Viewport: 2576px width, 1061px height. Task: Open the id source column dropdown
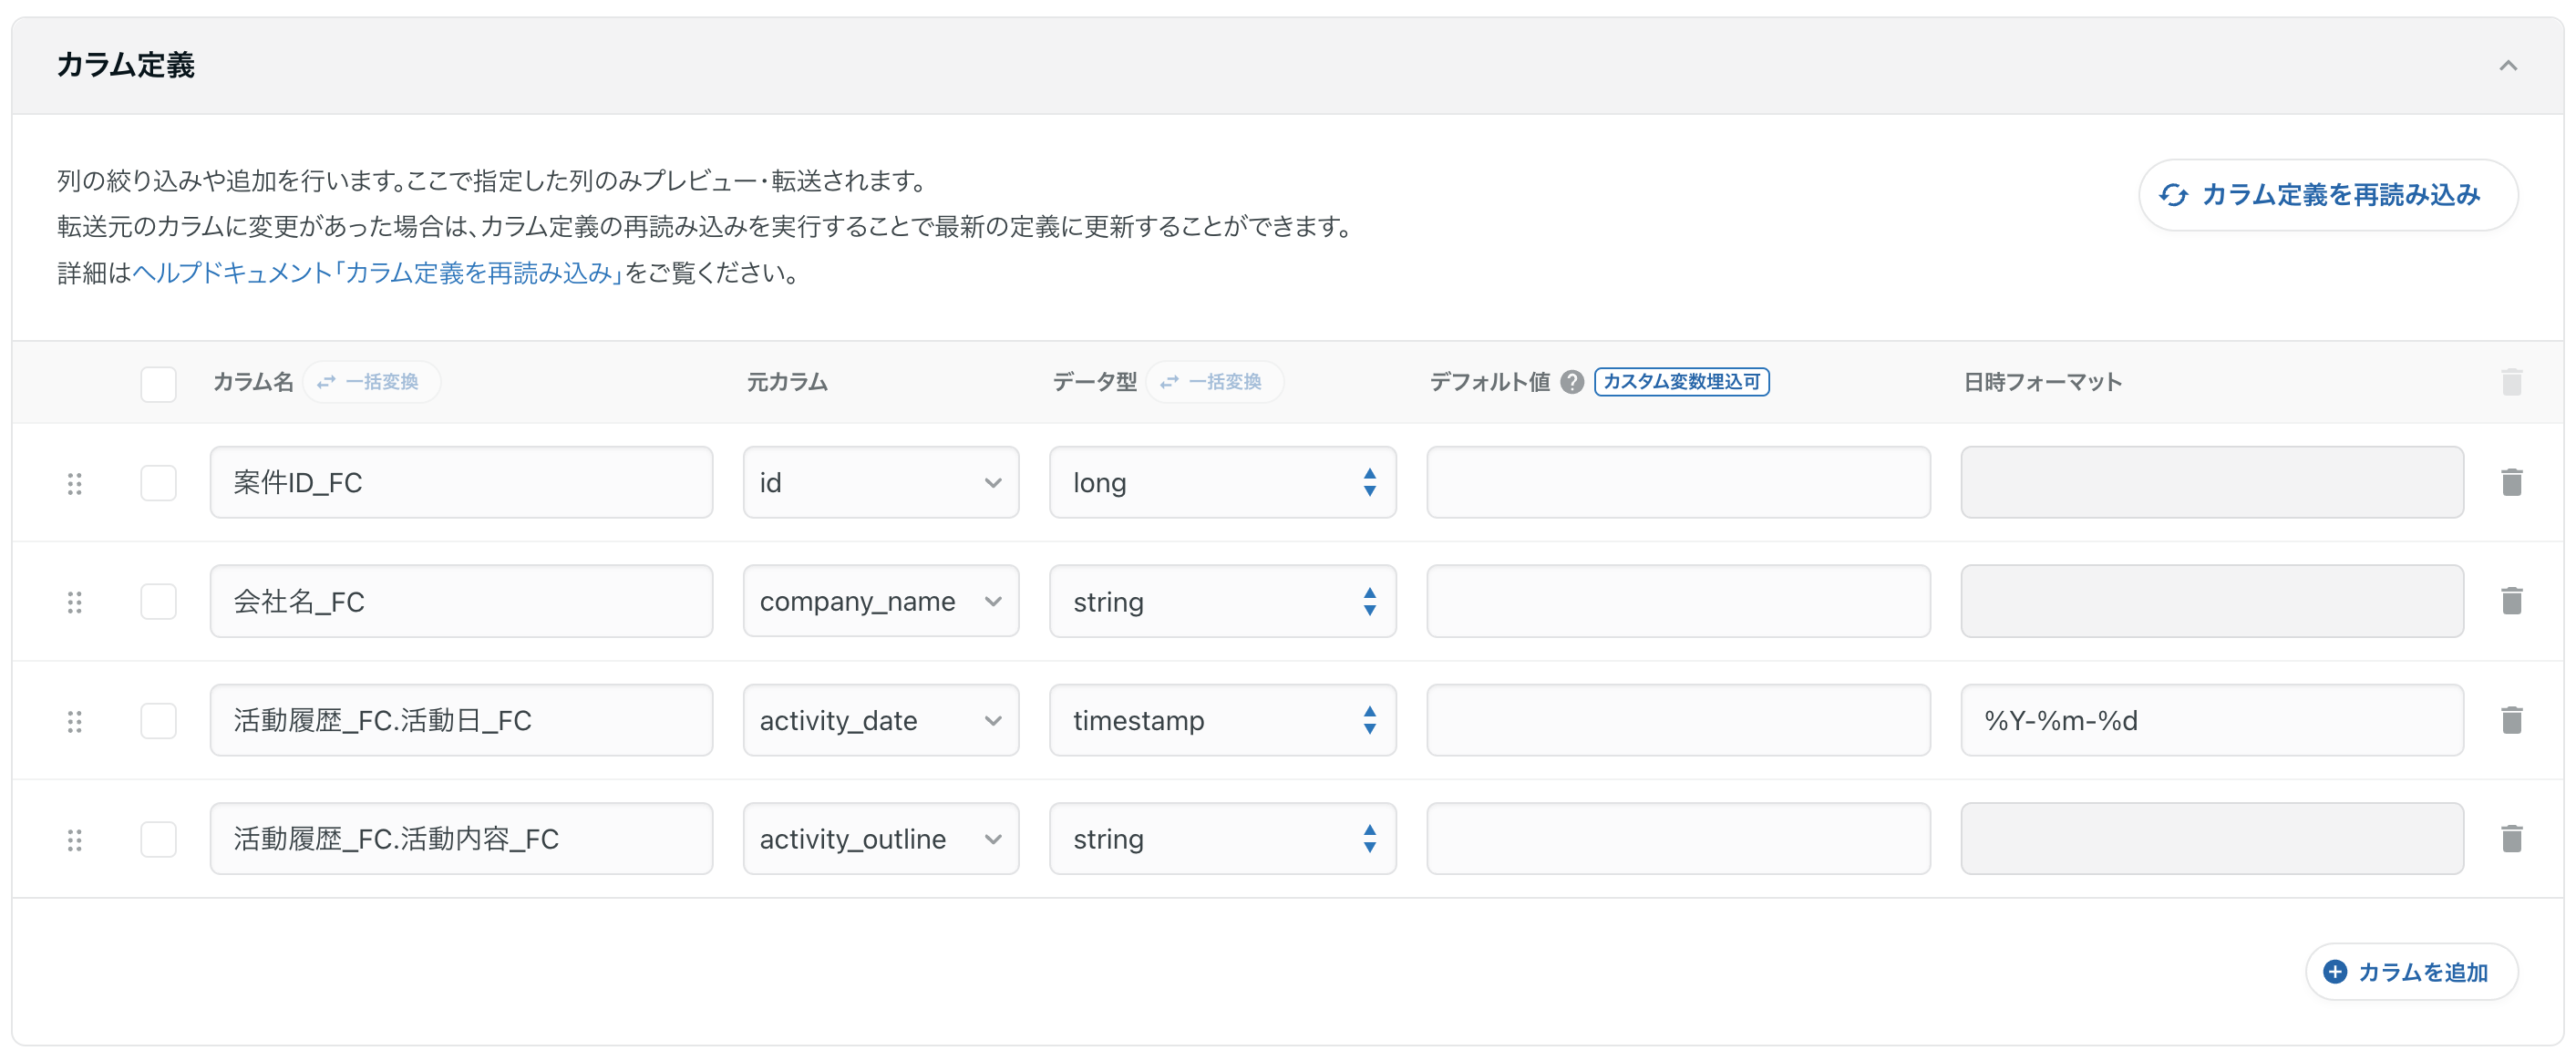[881, 483]
